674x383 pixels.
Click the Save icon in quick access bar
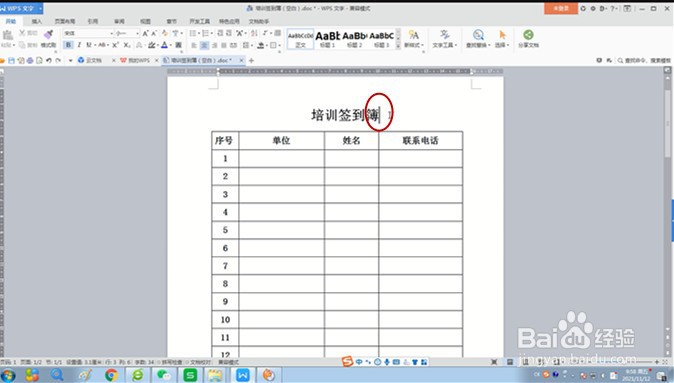click(x=12, y=61)
